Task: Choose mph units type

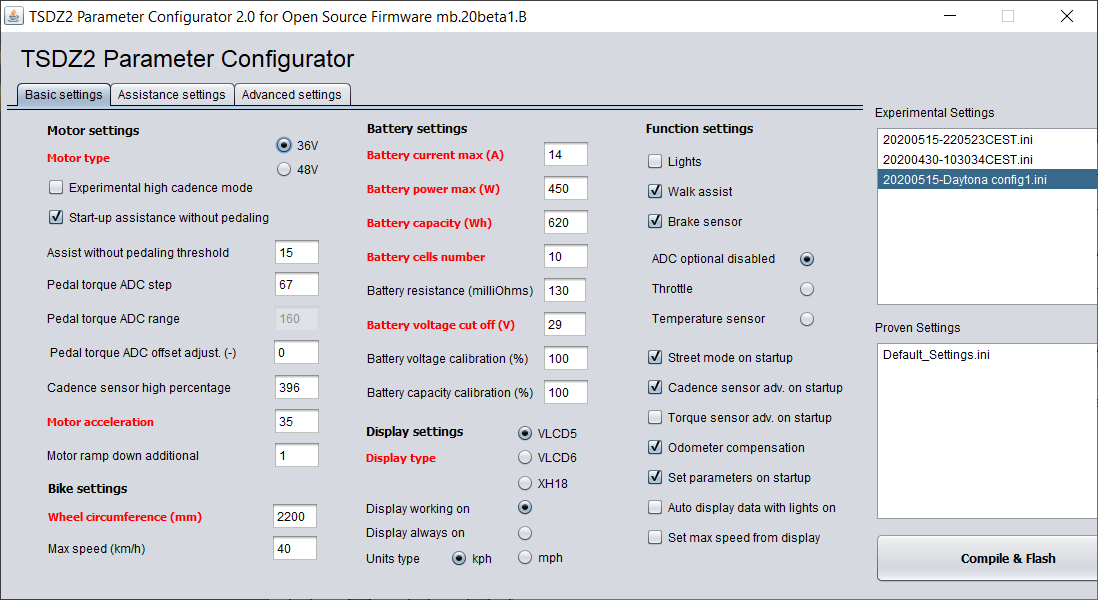Action: [524, 557]
